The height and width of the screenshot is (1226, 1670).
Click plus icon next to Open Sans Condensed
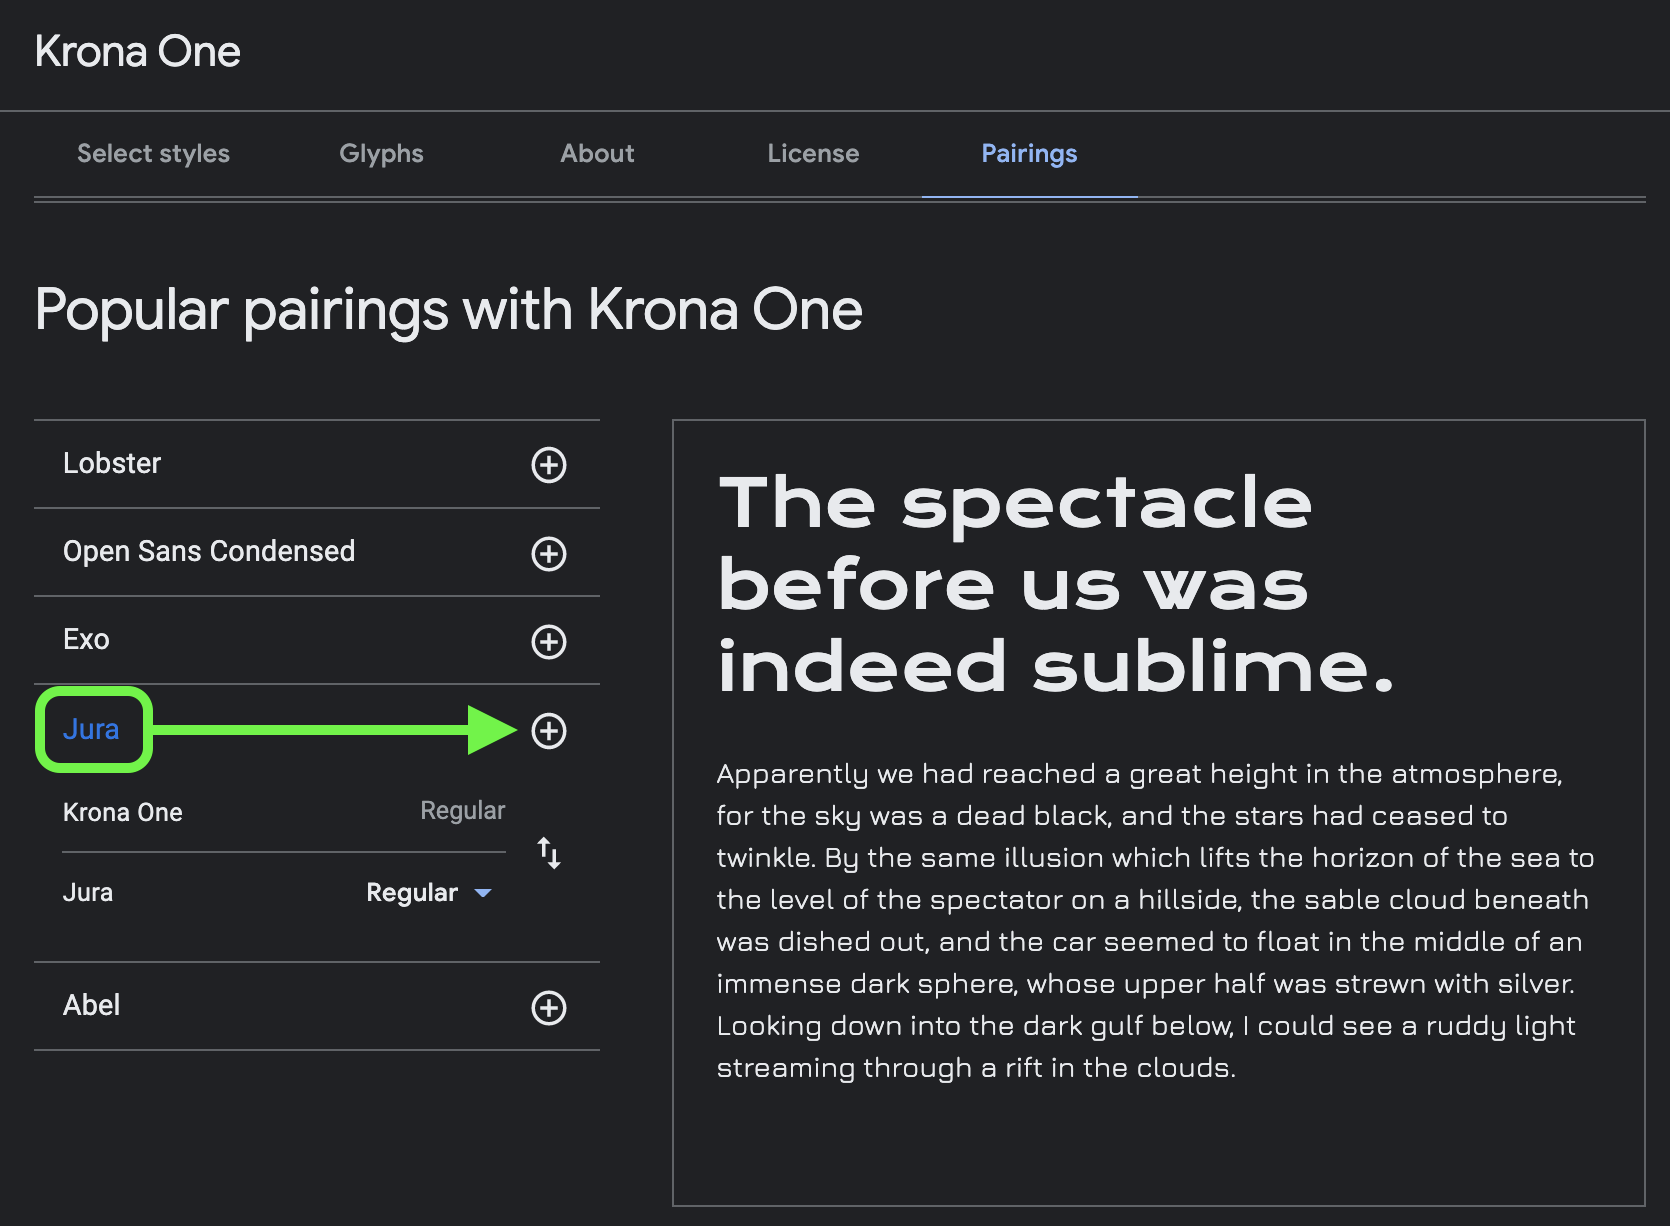coord(549,554)
